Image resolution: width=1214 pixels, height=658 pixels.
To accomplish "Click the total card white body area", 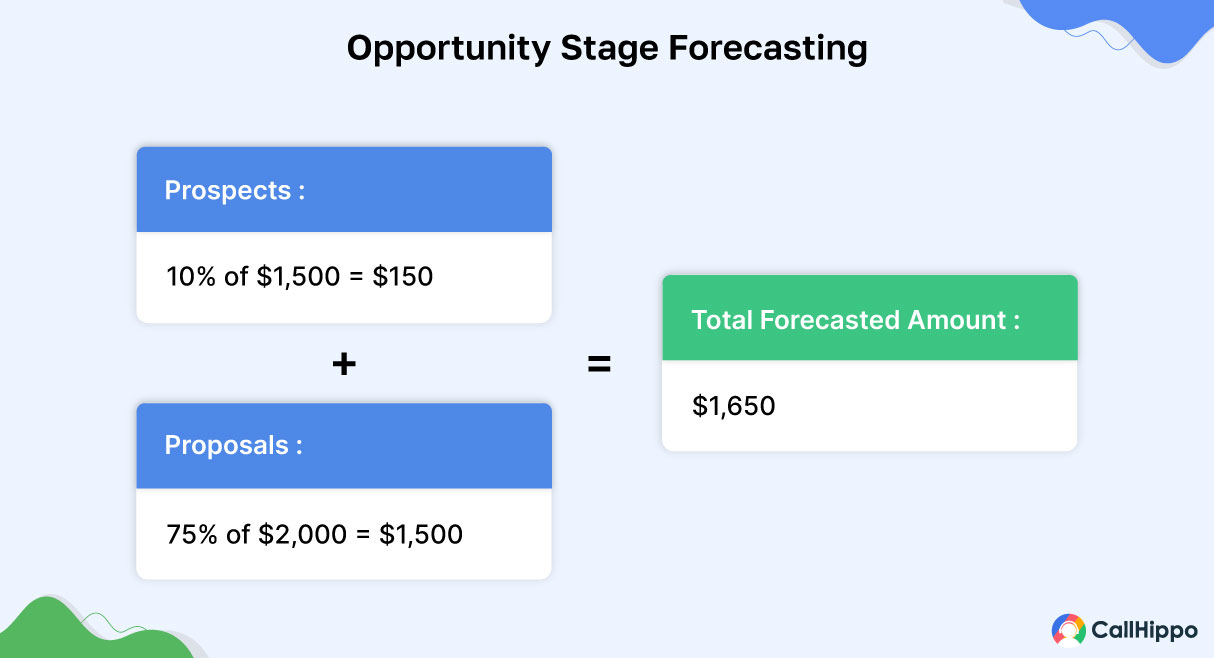I will coord(870,406).
